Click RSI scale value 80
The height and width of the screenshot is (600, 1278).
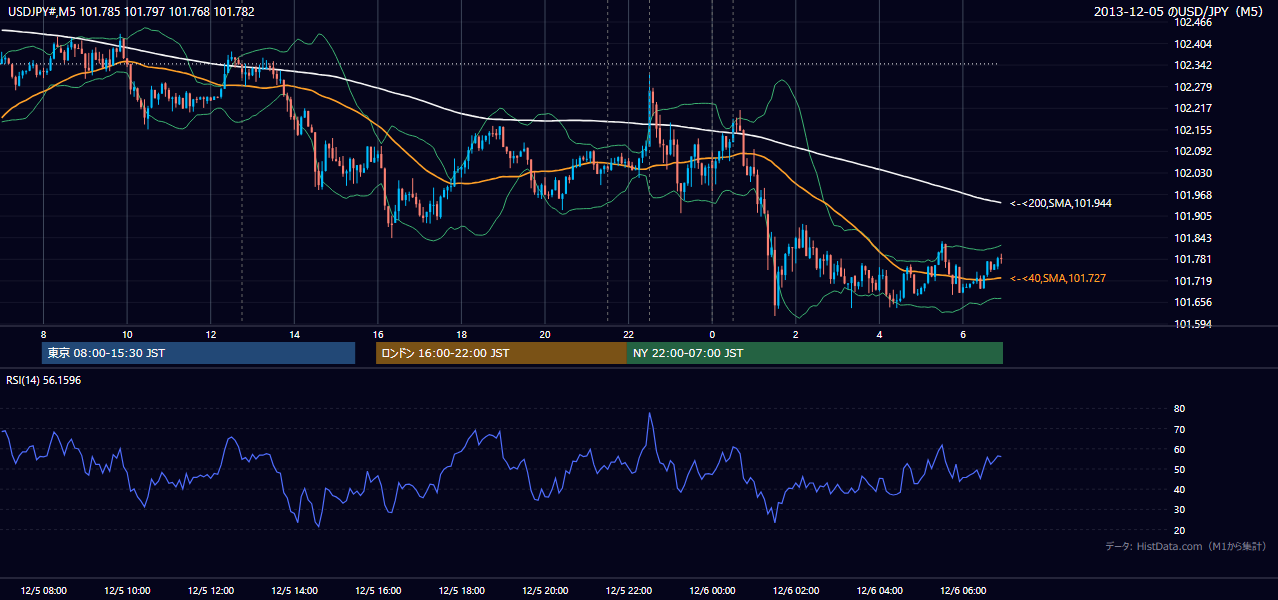(1179, 409)
